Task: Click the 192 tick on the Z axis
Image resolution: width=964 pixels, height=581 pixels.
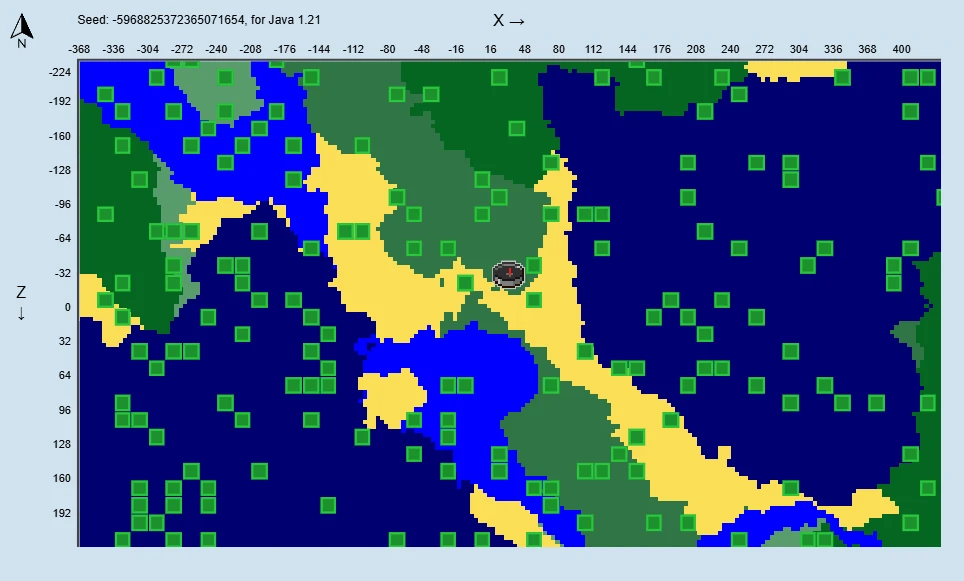Action: [61, 513]
